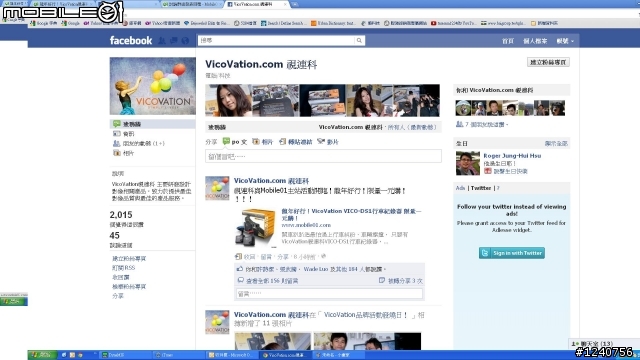Open the messages icon in Facebook header
The width and height of the screenshot is (640, 360).
173,40
